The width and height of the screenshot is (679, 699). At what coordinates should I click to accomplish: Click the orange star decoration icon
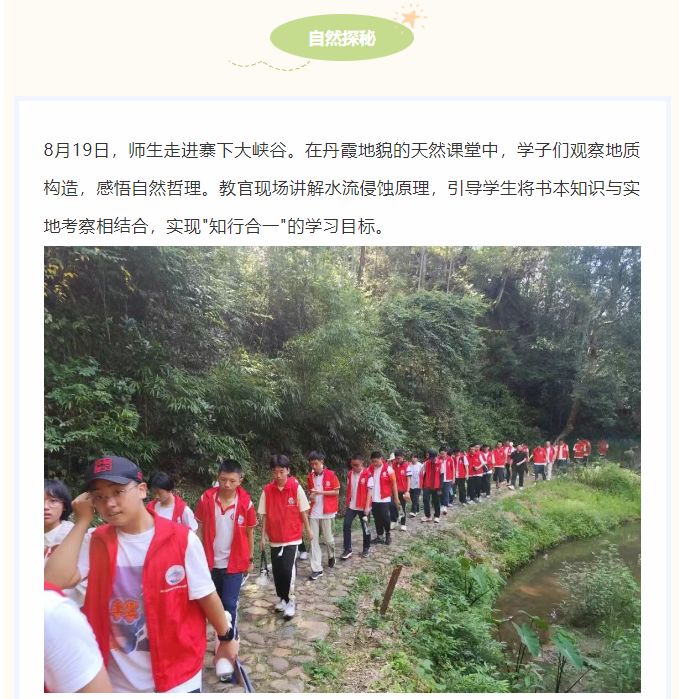[x=410, y=17]
